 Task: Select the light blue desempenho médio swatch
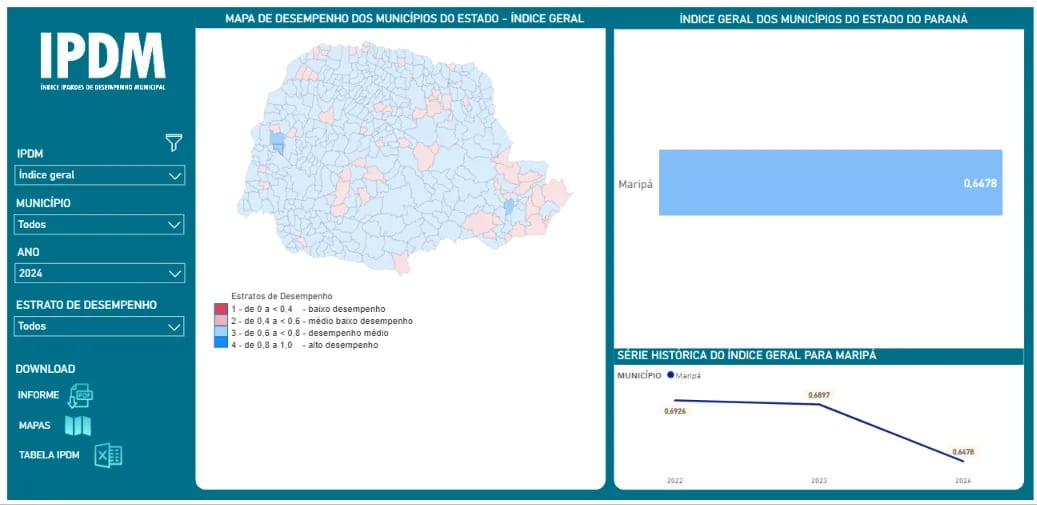pos(221,332)
